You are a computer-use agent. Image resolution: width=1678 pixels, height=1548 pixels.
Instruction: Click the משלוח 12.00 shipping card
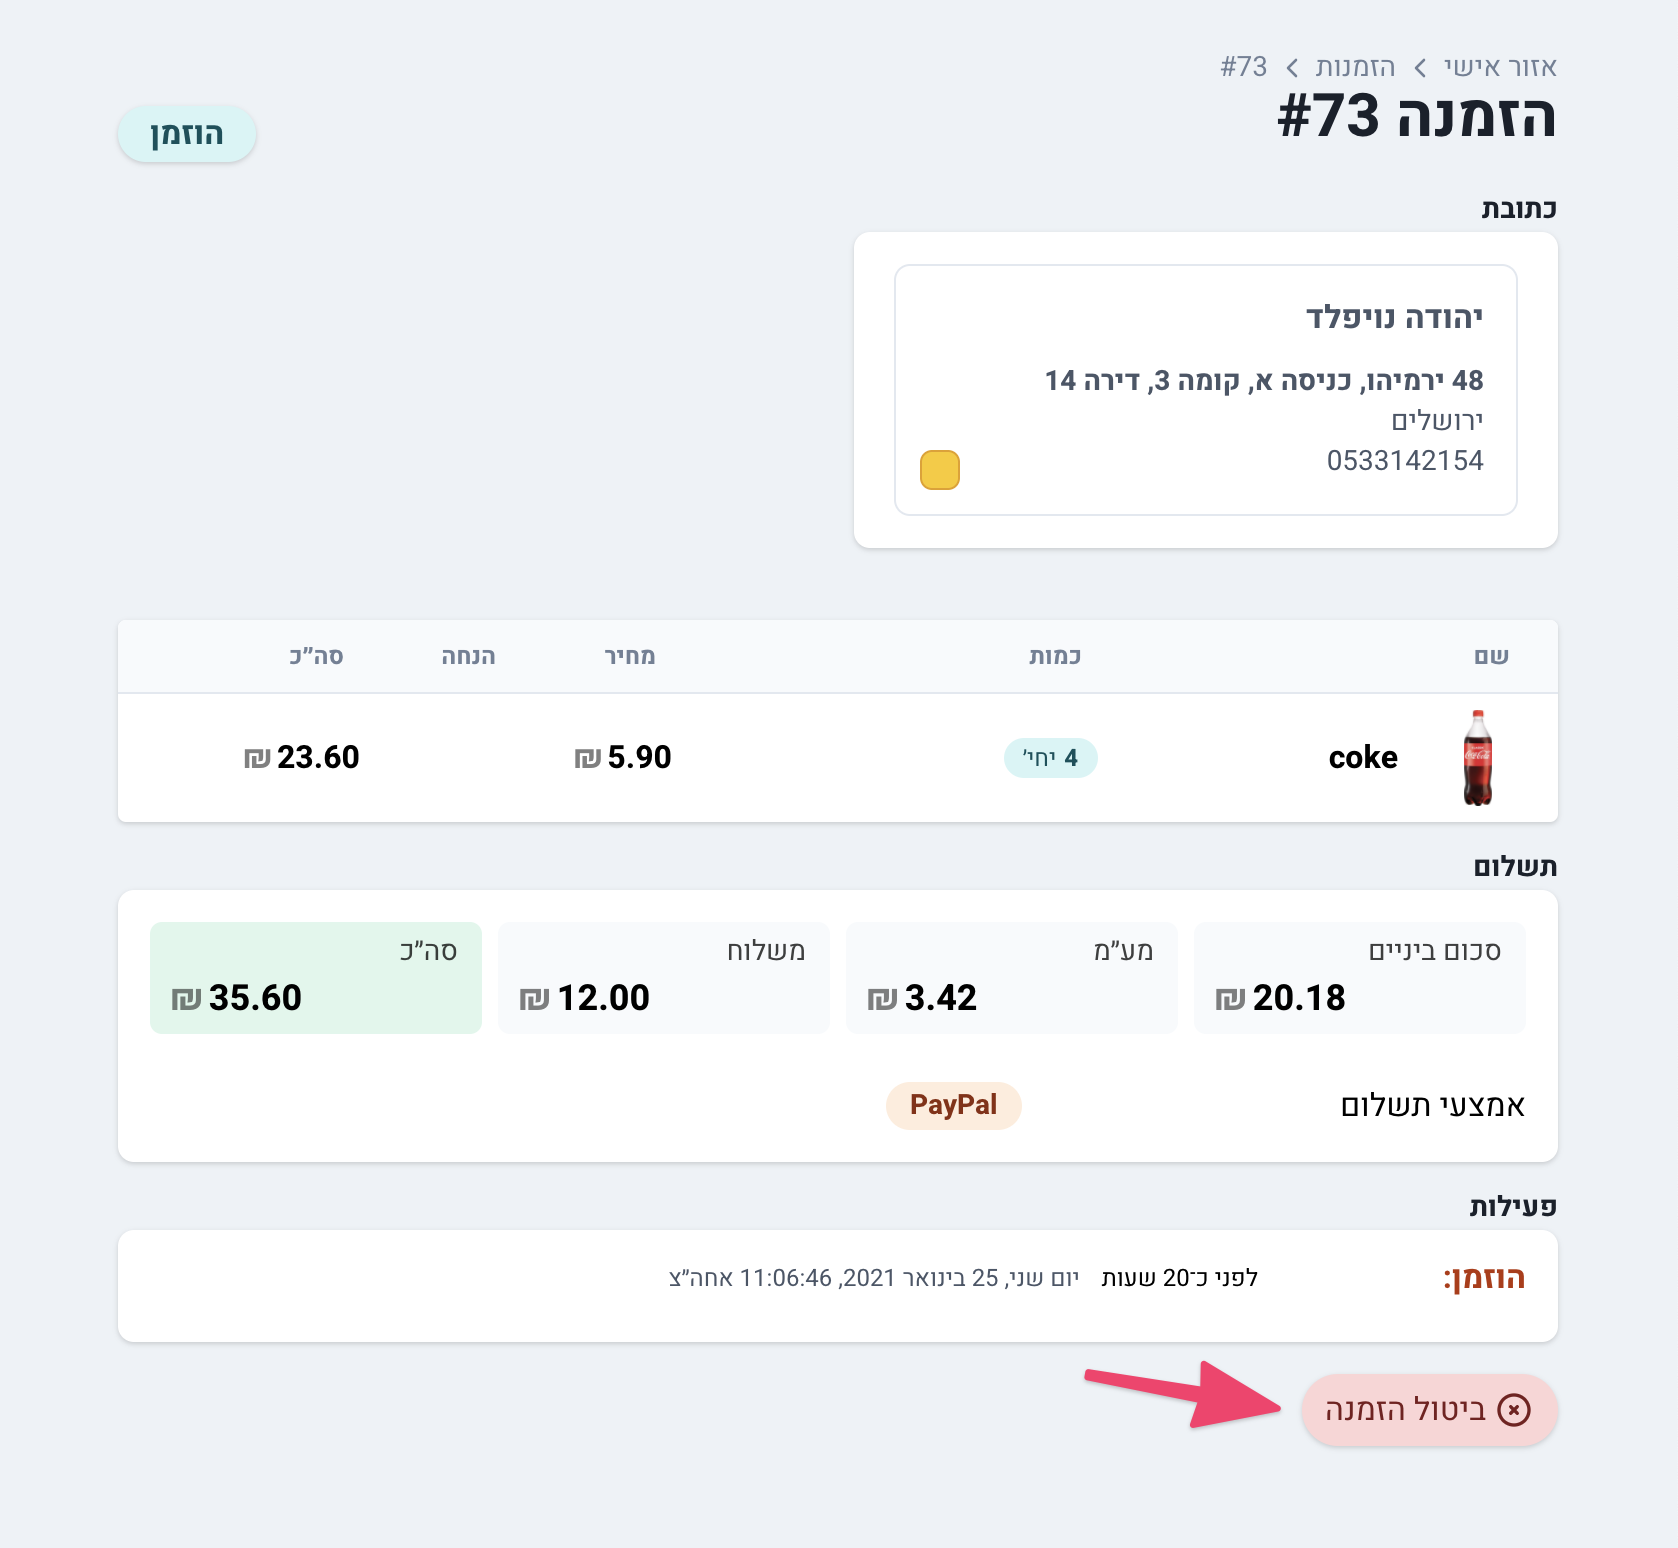click(664, 977)
